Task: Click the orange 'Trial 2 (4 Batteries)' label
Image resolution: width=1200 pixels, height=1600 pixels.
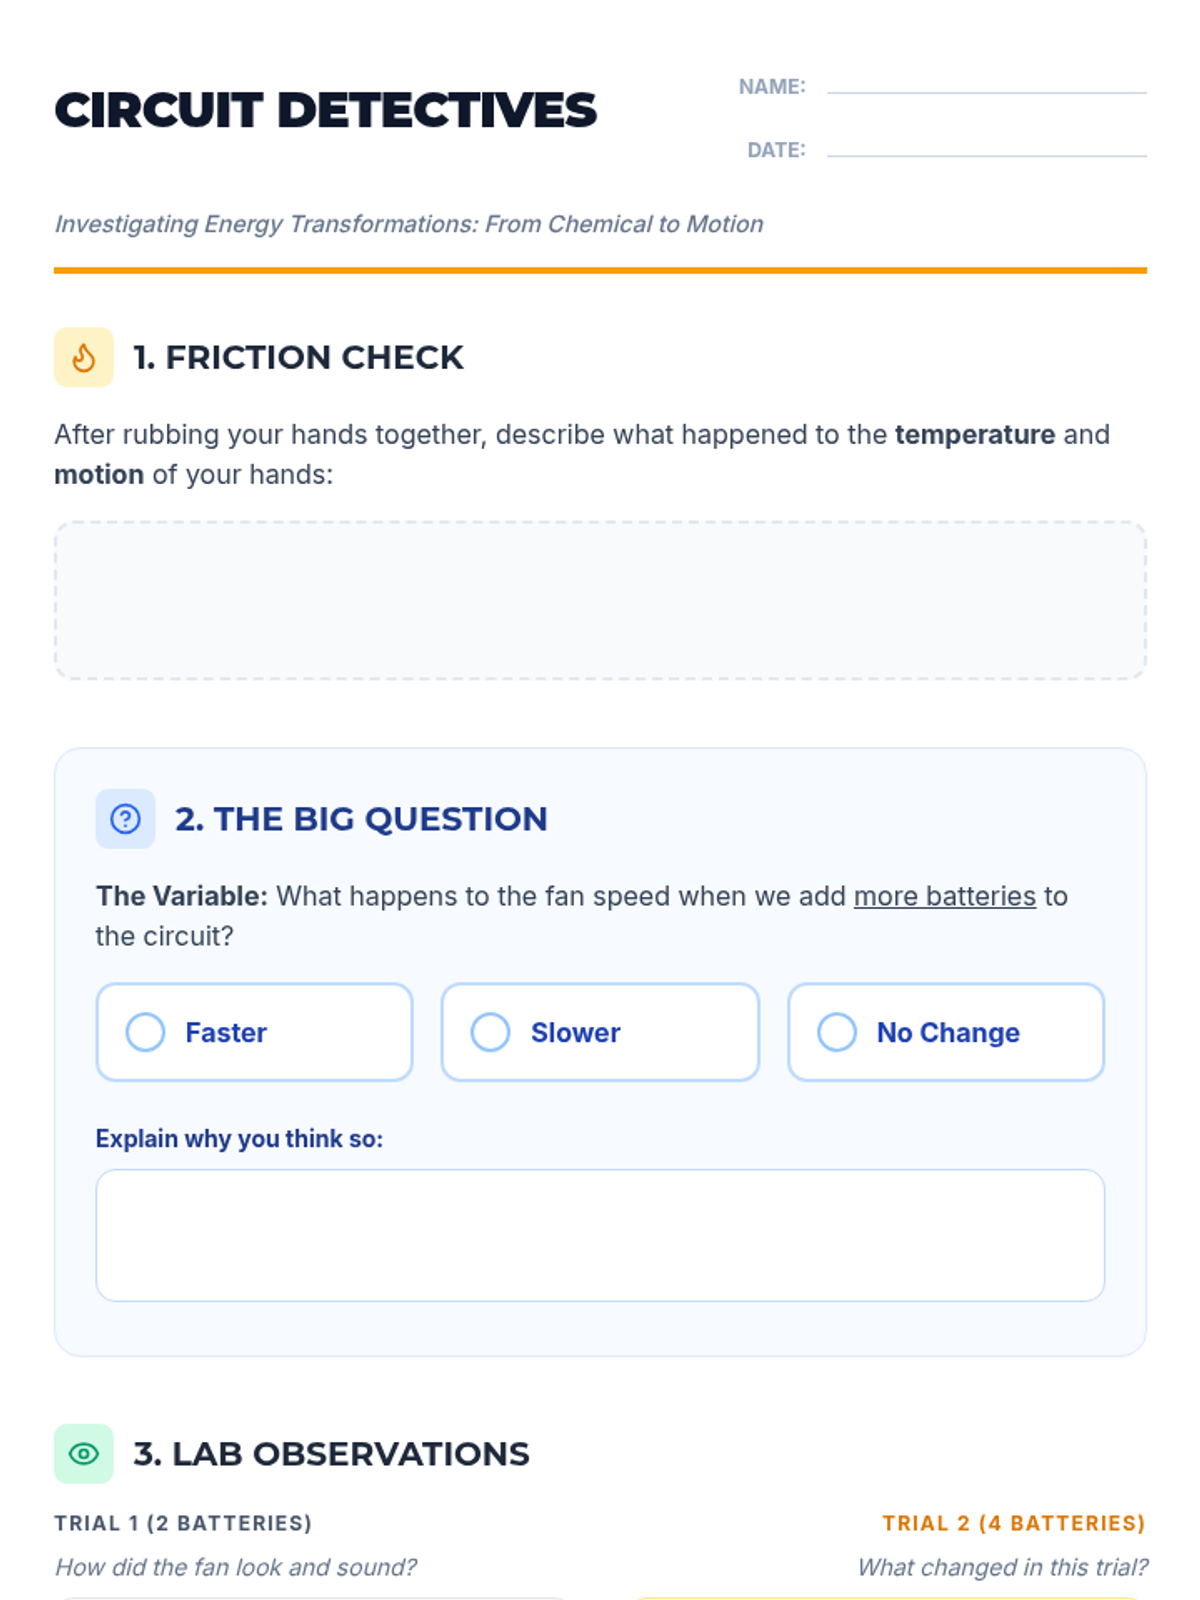Action: [x=1013, y=1523]
